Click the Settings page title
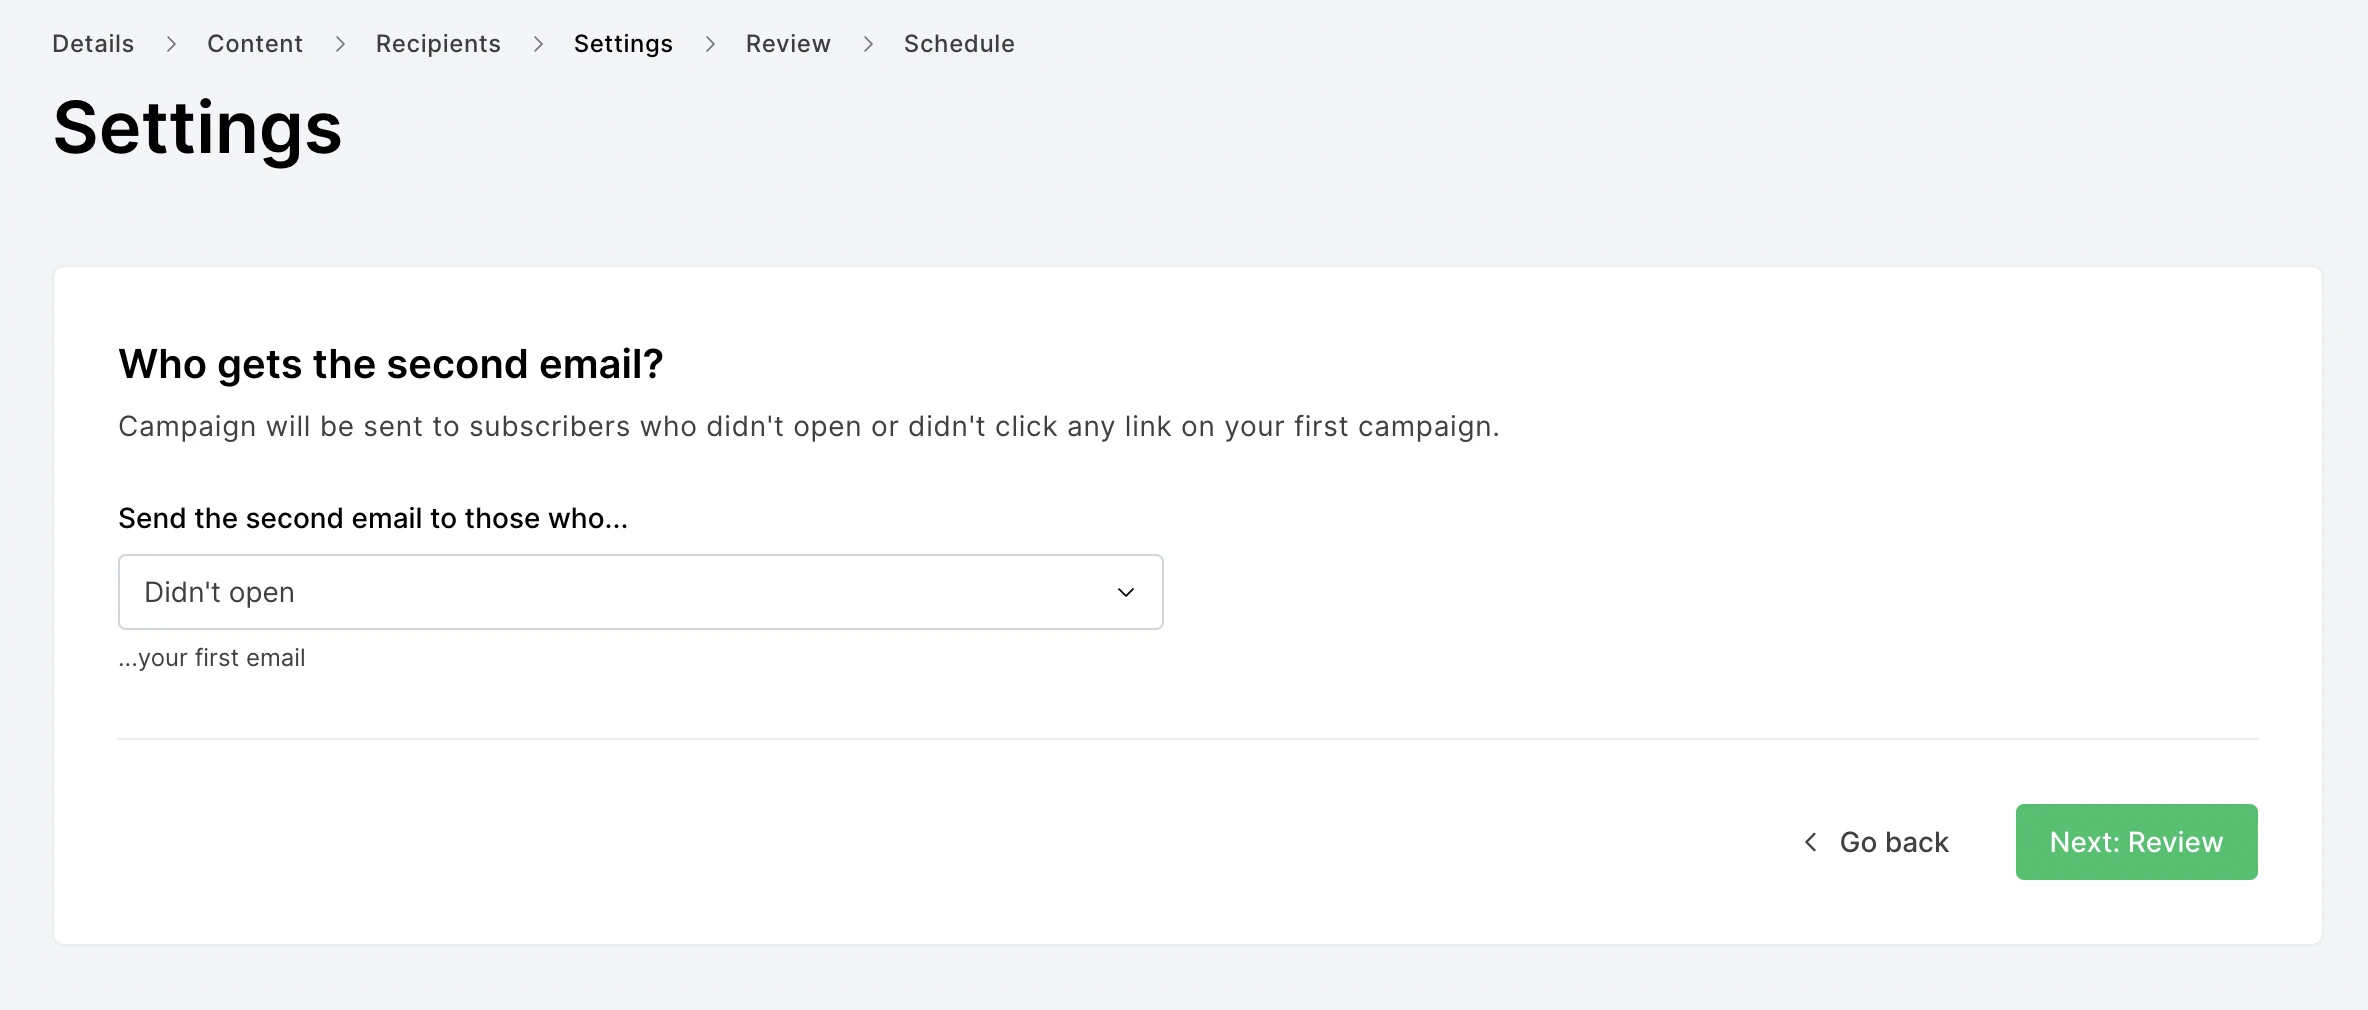Image resolution: width=2368 pixels, height=1010 pixels. click(197, 128)
